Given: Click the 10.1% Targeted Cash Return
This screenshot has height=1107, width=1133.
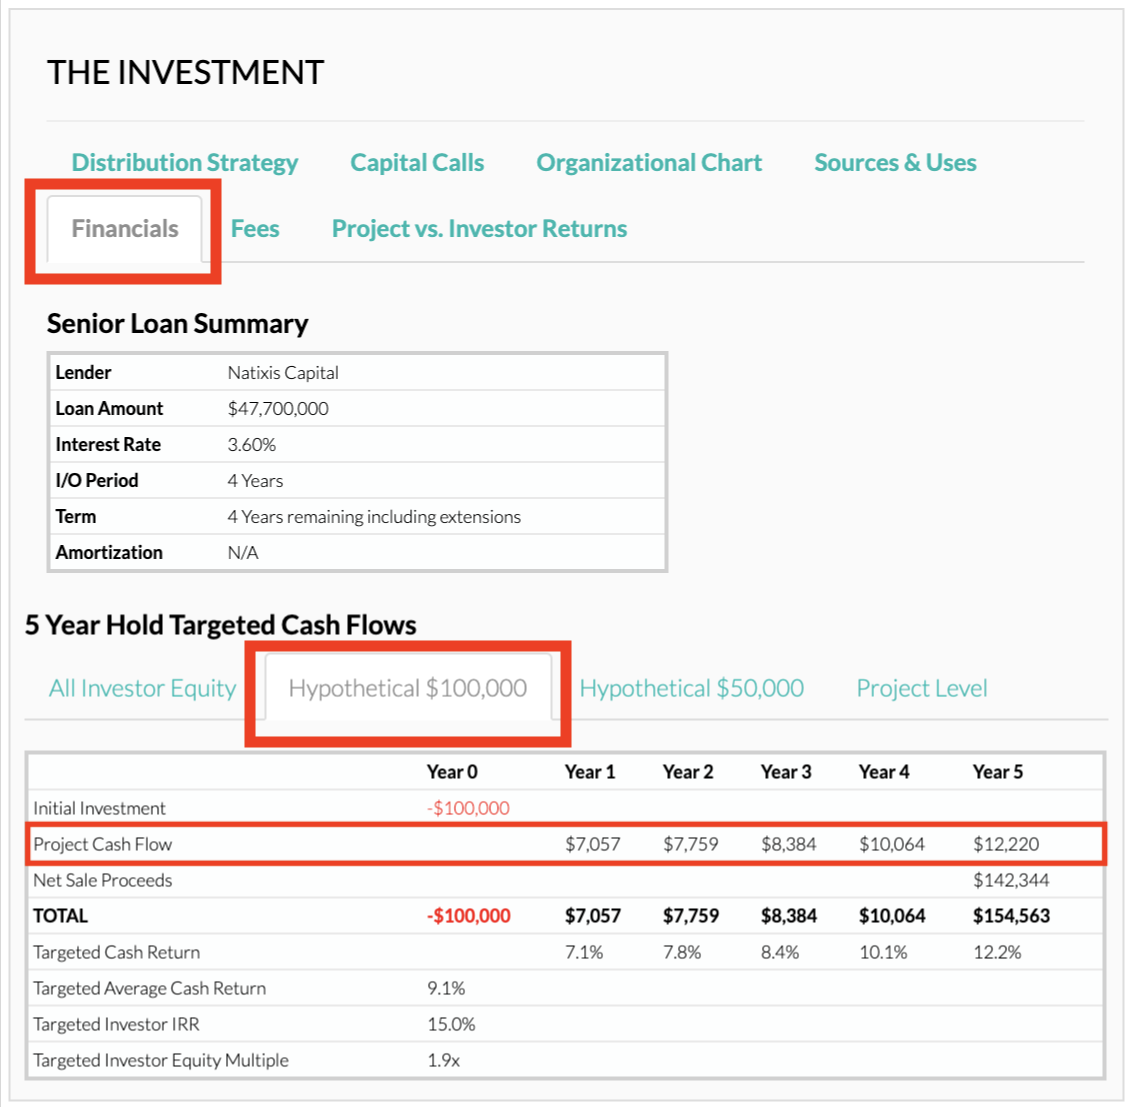Looking at the screenshot, I should 883,952.
